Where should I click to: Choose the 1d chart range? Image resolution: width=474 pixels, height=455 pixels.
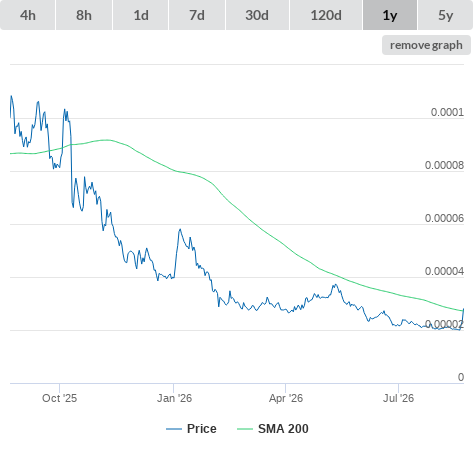(x=141, y=15)
